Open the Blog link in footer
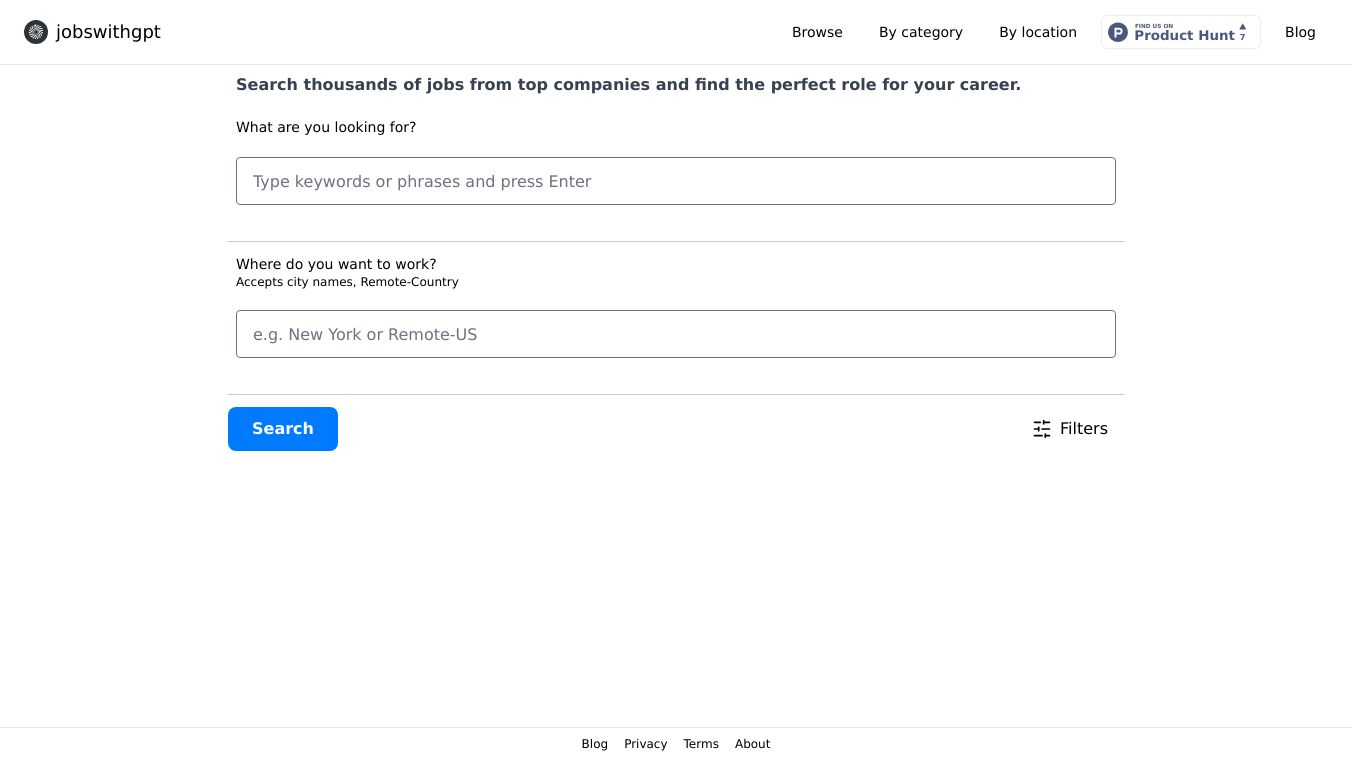The height and width of the screenshot is (760, 1352). click(x=594, y=744)
